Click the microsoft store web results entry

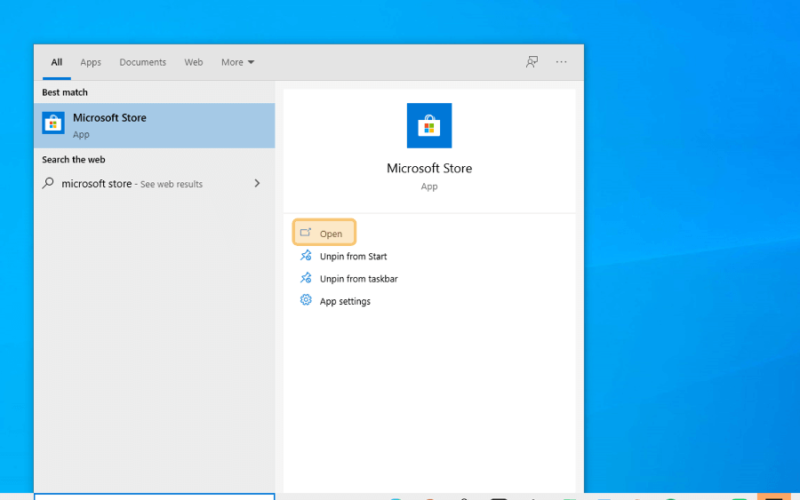click(154, 184)
